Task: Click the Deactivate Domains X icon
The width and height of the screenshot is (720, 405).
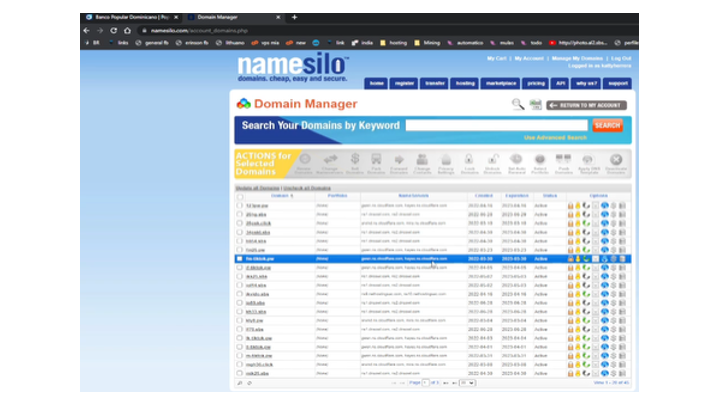Action: click(x=616, y=159)
